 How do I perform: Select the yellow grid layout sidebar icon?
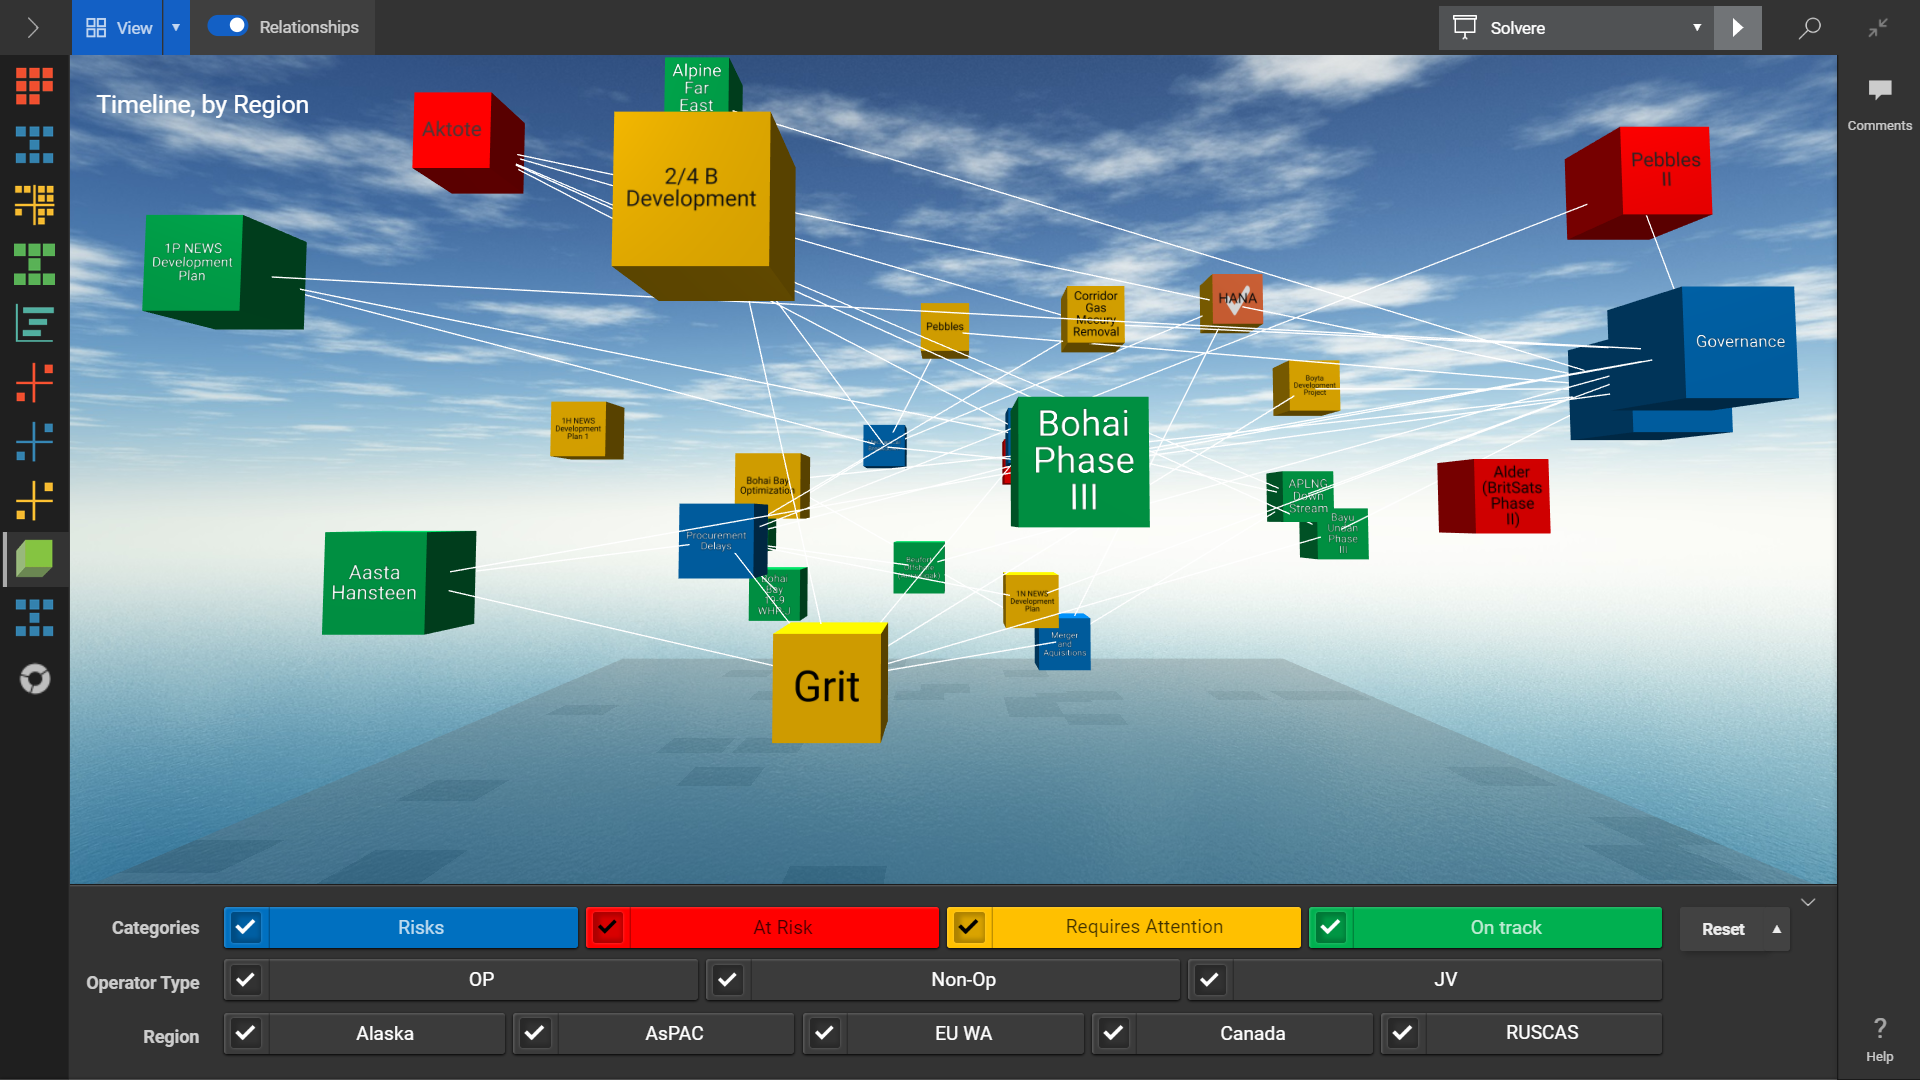click(x=34, y=204)
